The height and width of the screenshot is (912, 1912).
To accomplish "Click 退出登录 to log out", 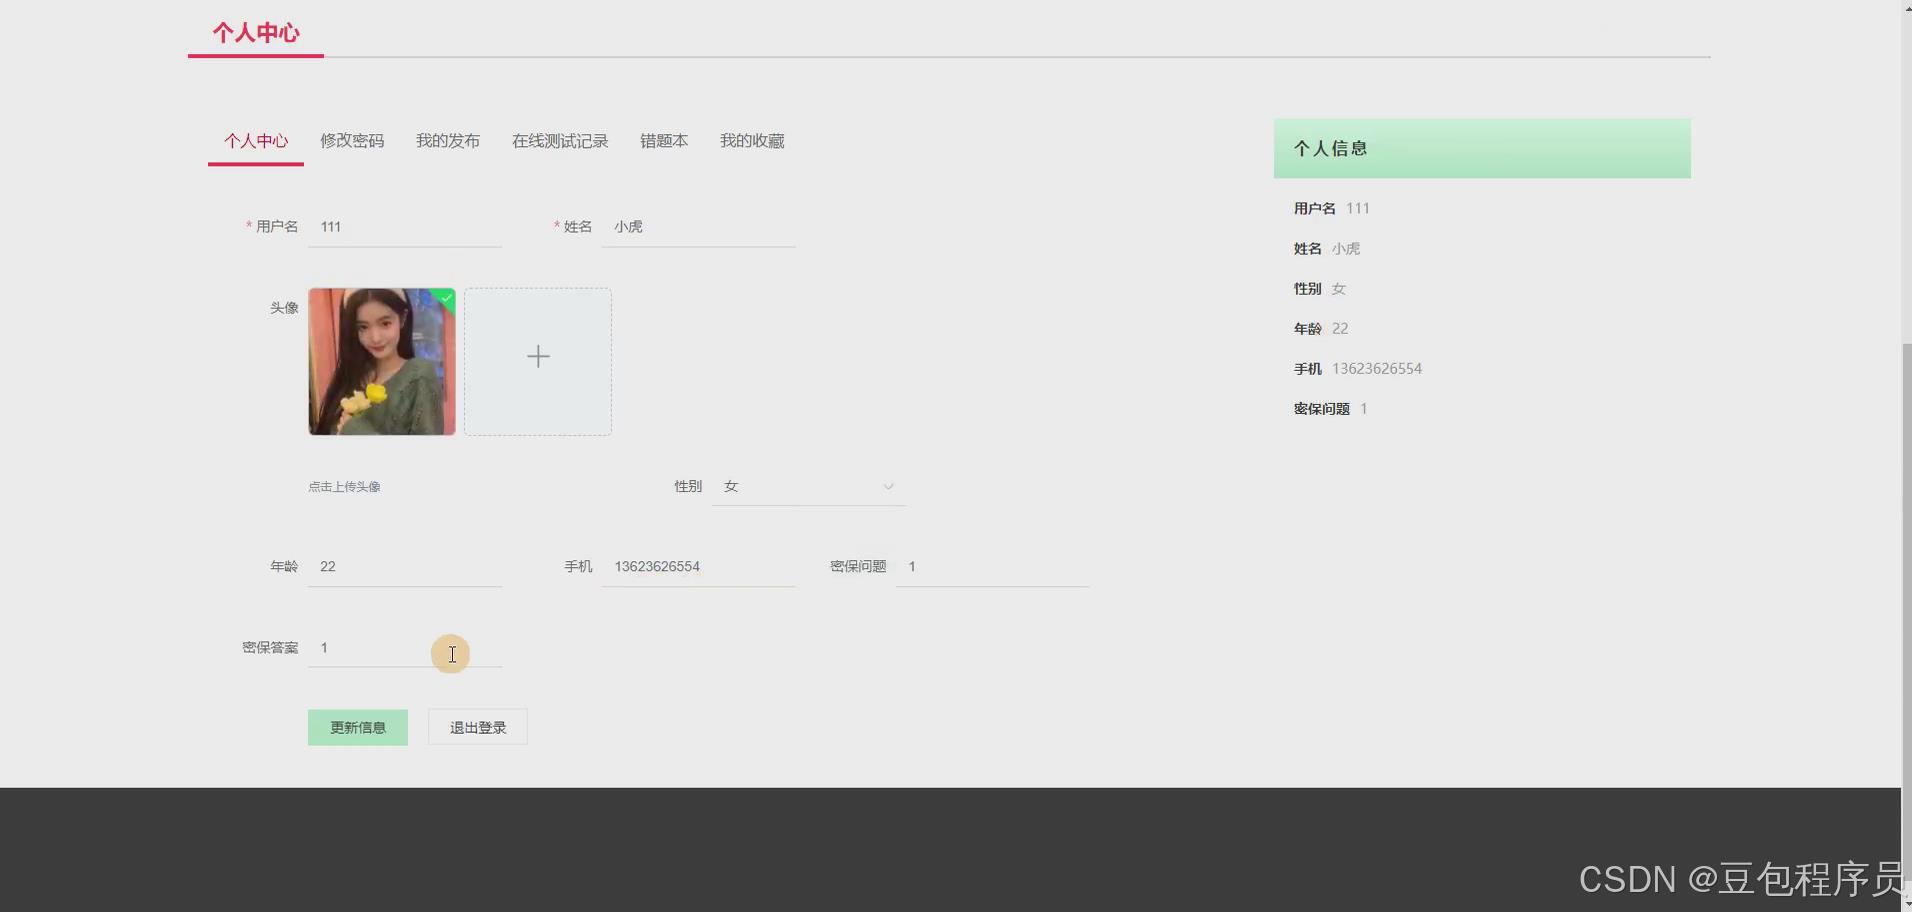I will click(477, 727).
